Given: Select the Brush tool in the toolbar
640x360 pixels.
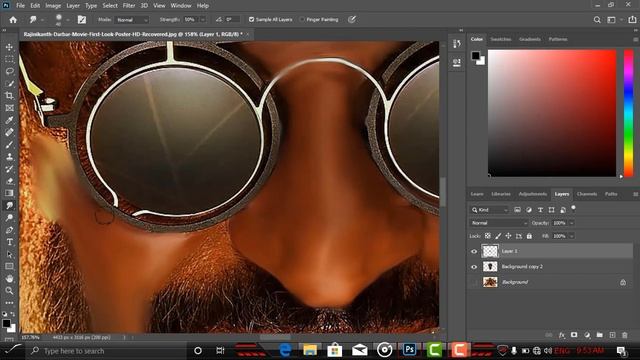Looking at the screenshot, I should 9,144.
